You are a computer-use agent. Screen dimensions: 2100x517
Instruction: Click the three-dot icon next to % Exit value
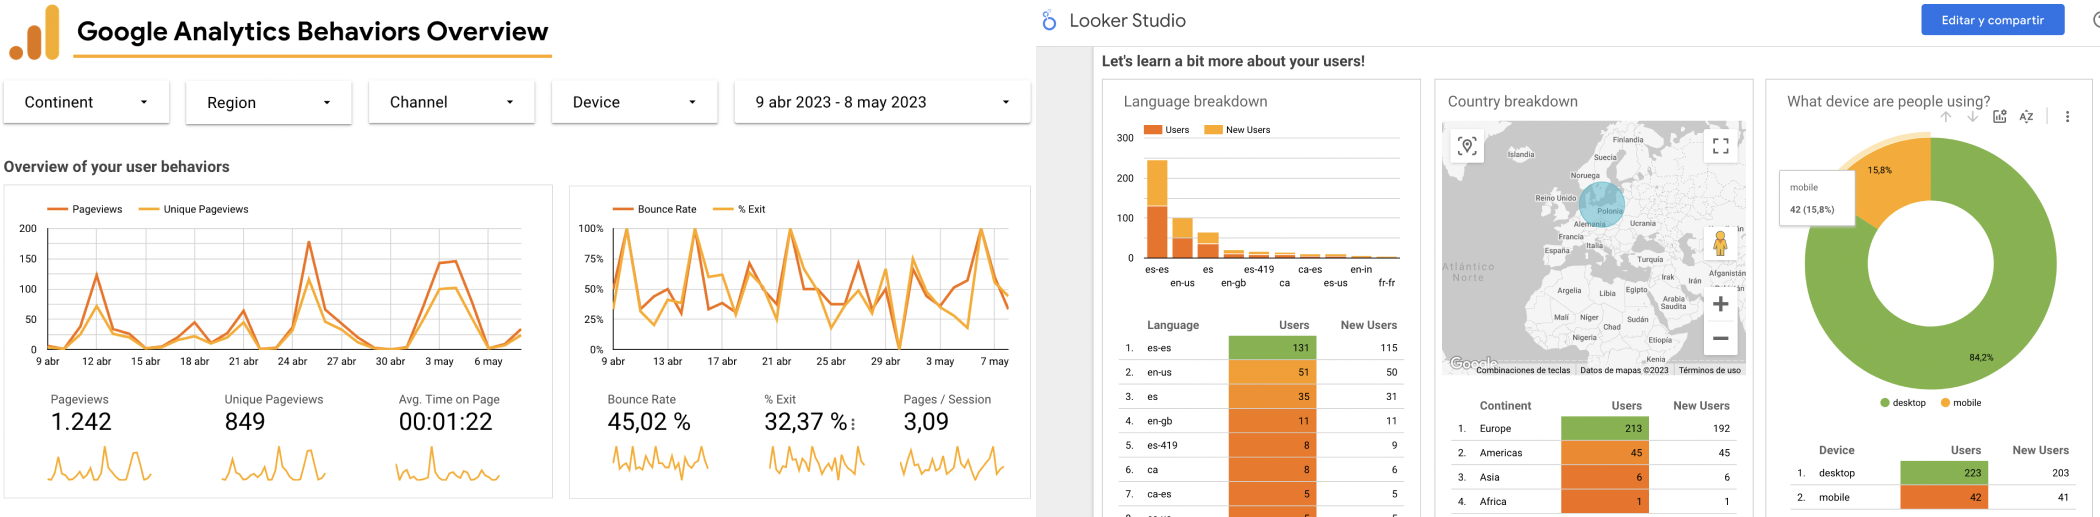pyautogui.click(x=853, y=425)
